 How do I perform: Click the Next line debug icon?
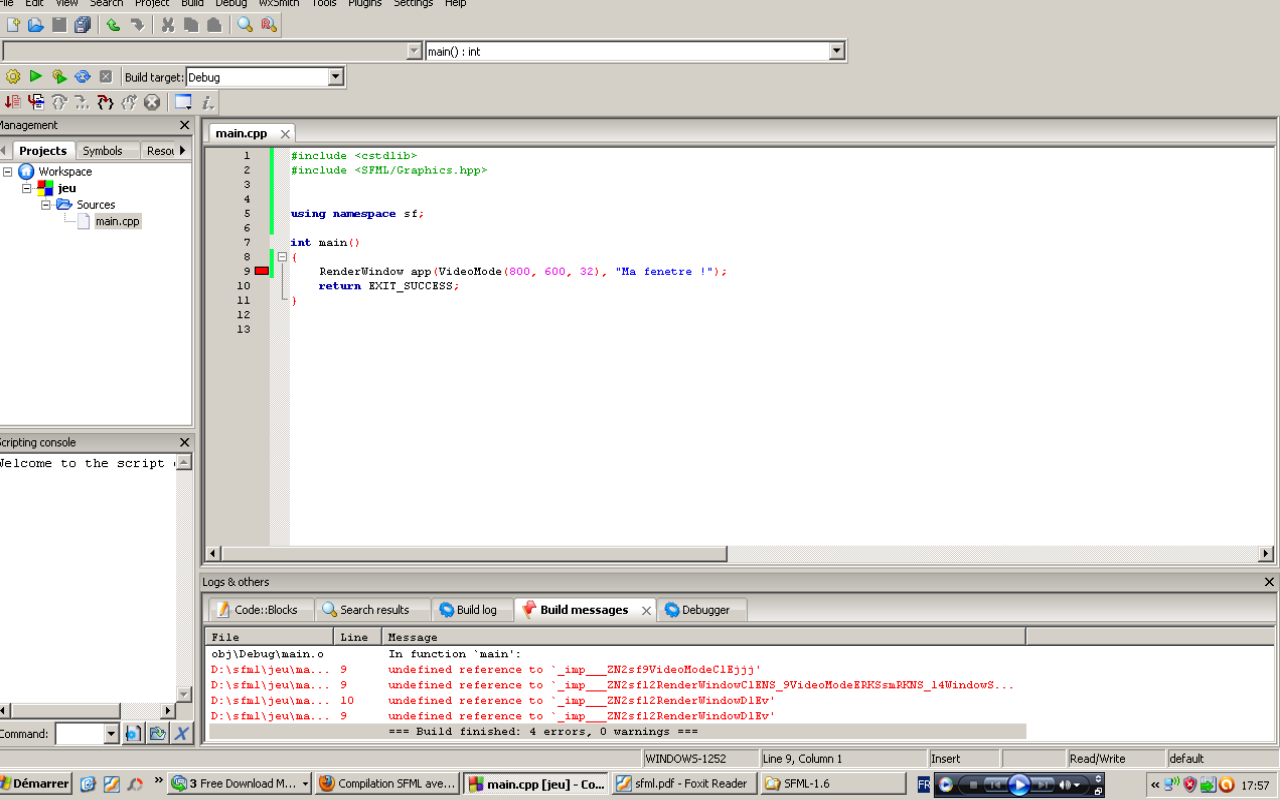tap(59, 102)
